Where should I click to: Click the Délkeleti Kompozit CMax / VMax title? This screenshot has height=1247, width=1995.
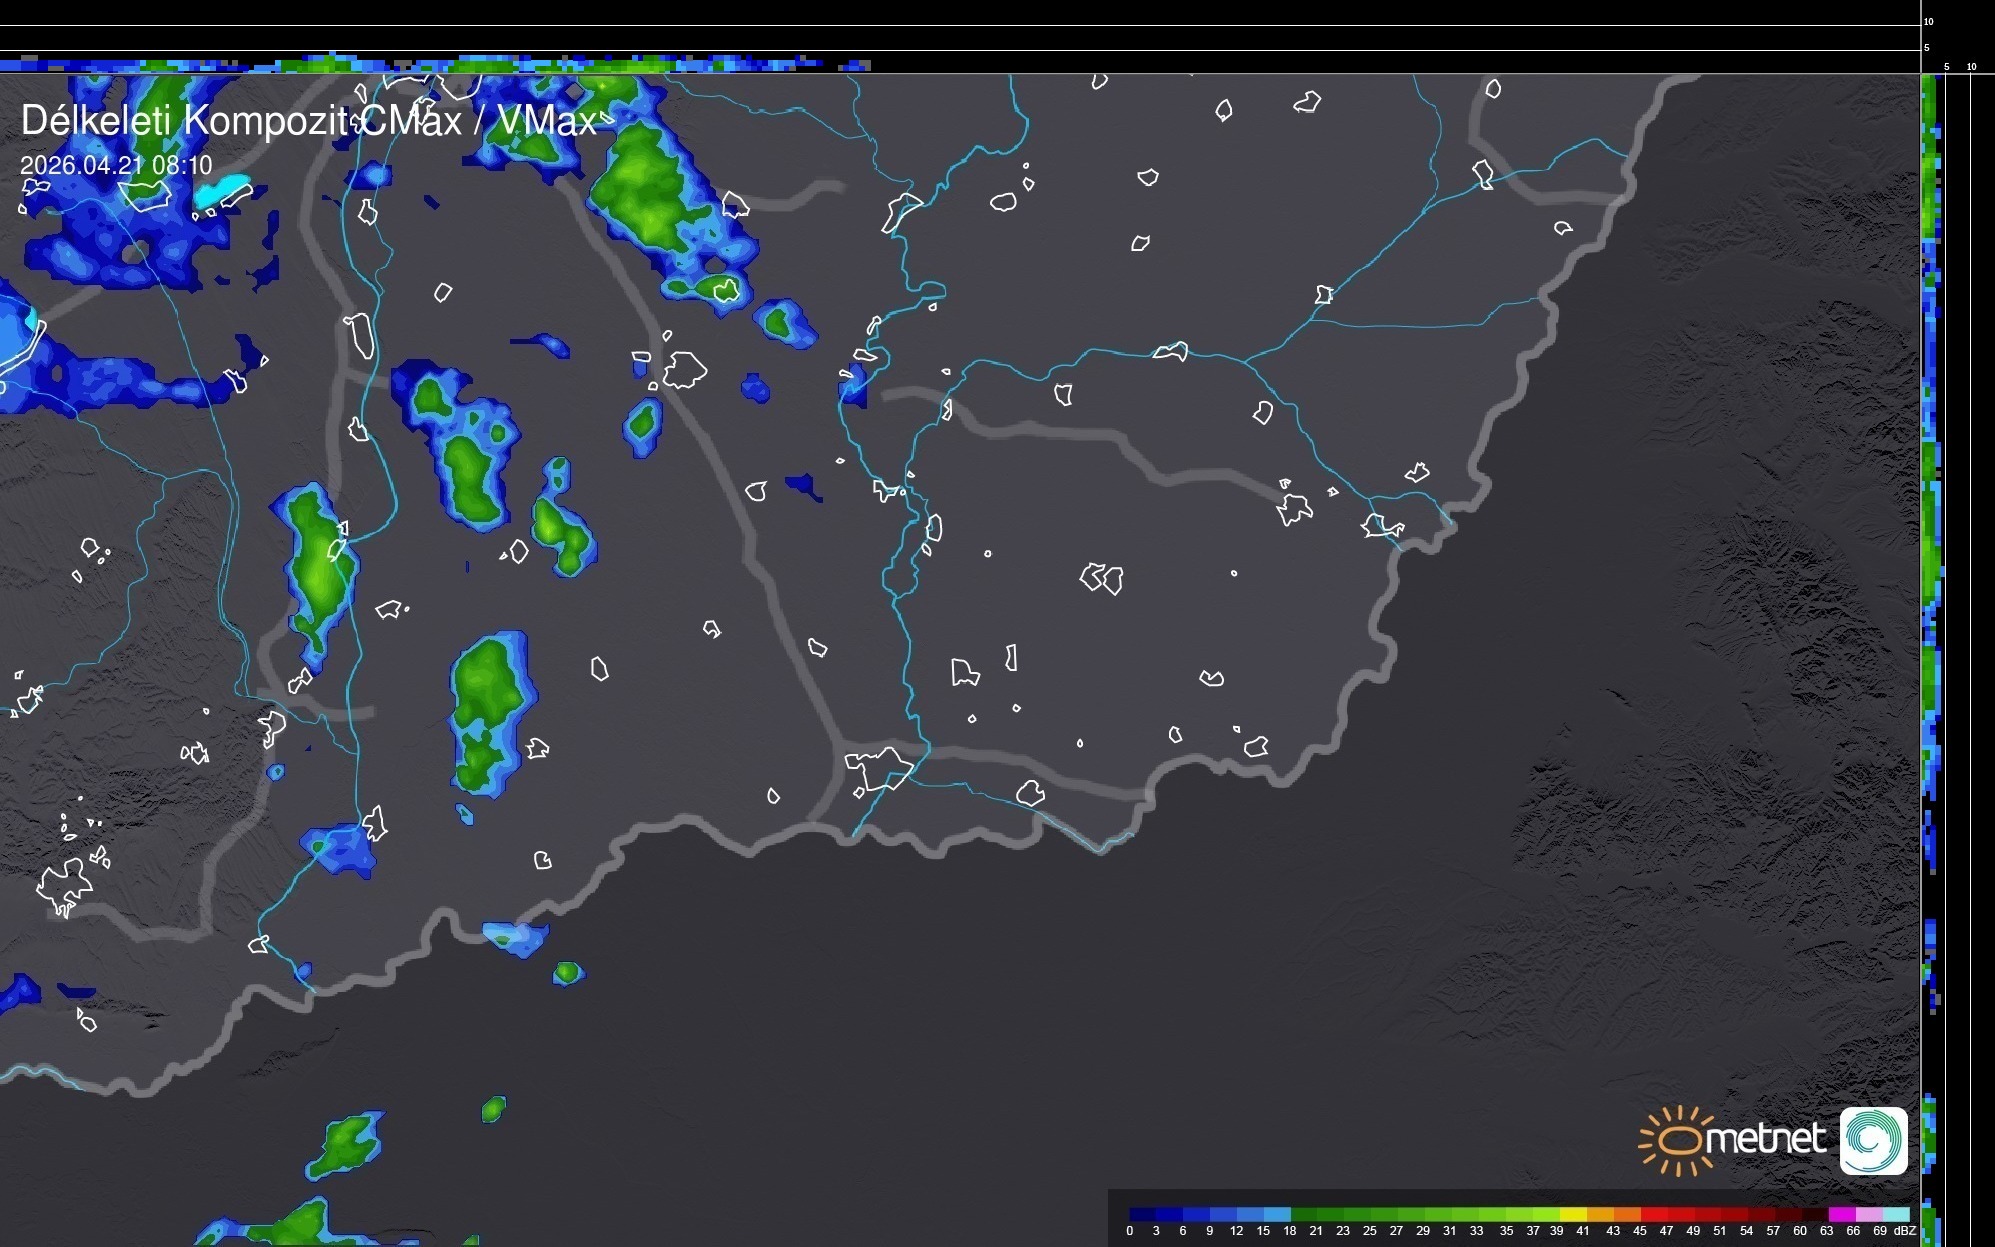pos(308,121)
